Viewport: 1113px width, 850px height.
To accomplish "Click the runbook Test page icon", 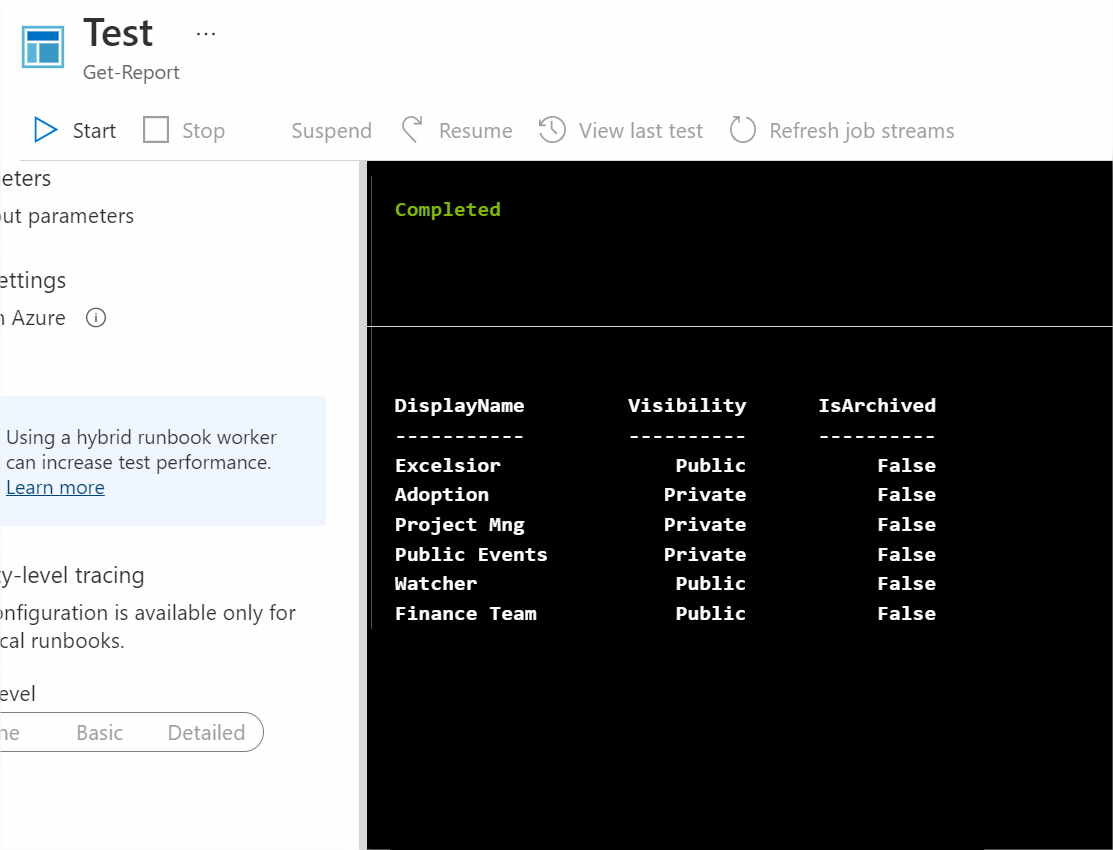I will pos(43,47).
